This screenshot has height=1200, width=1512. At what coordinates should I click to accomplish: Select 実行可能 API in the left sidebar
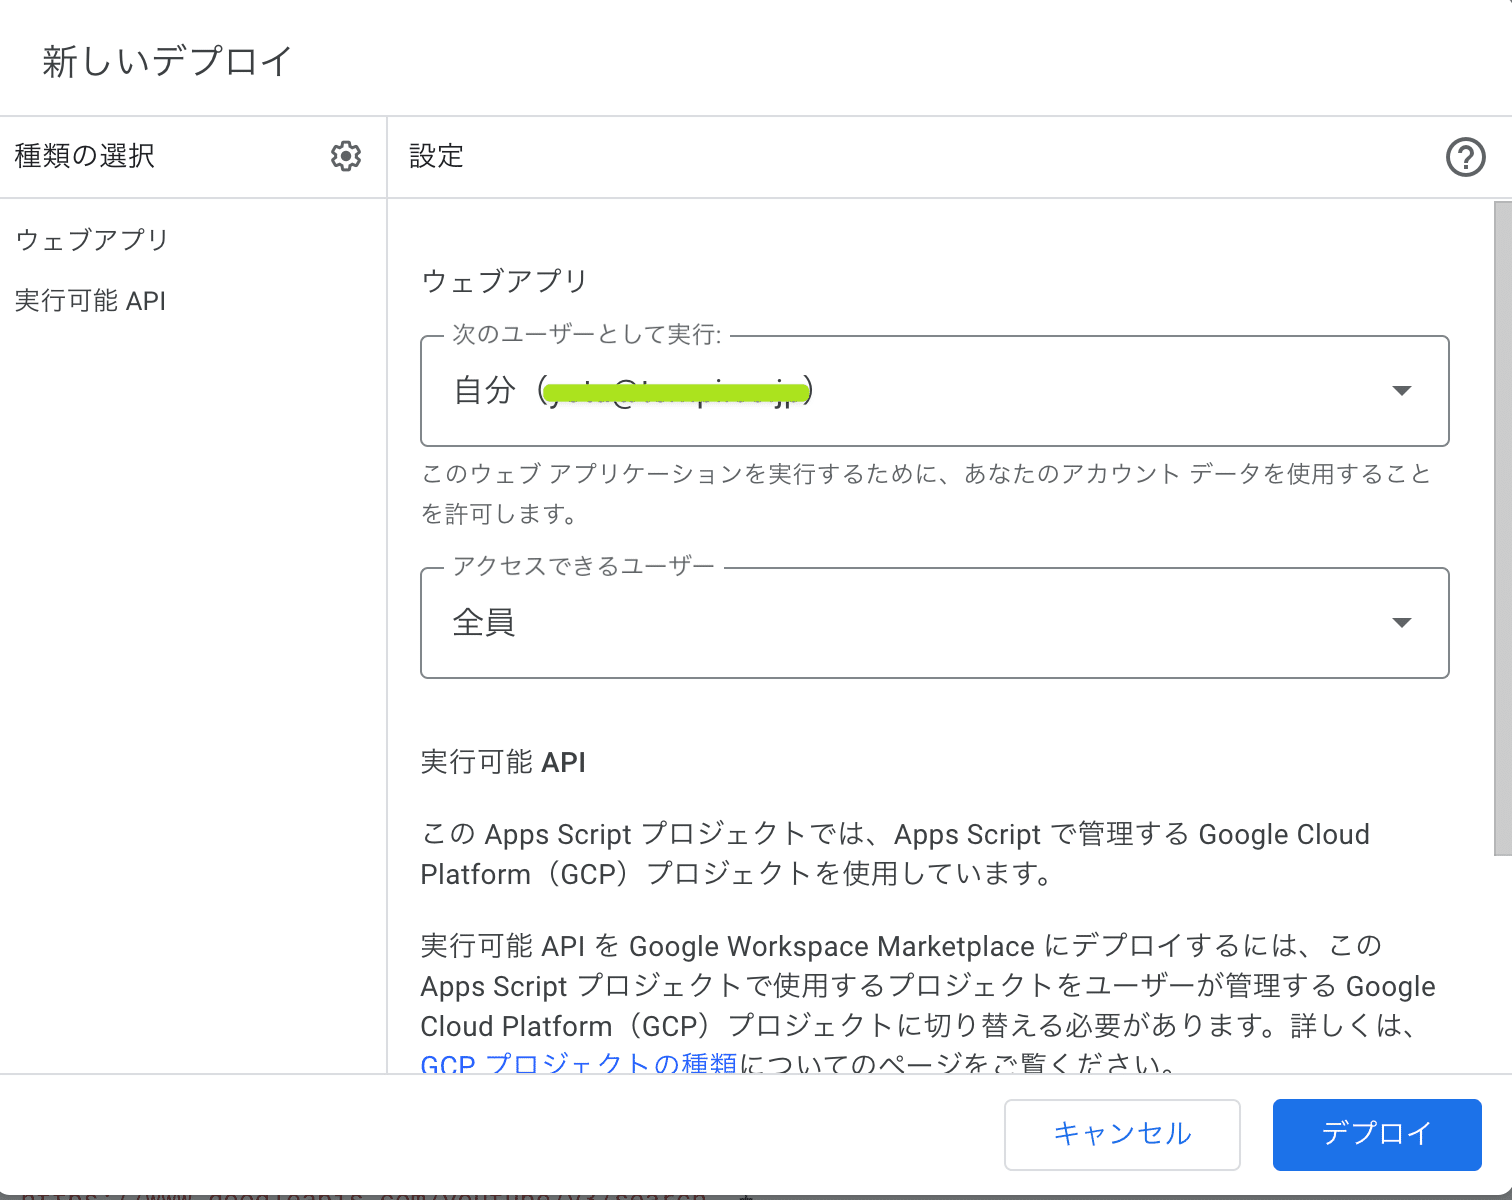[x=90, y=301]
